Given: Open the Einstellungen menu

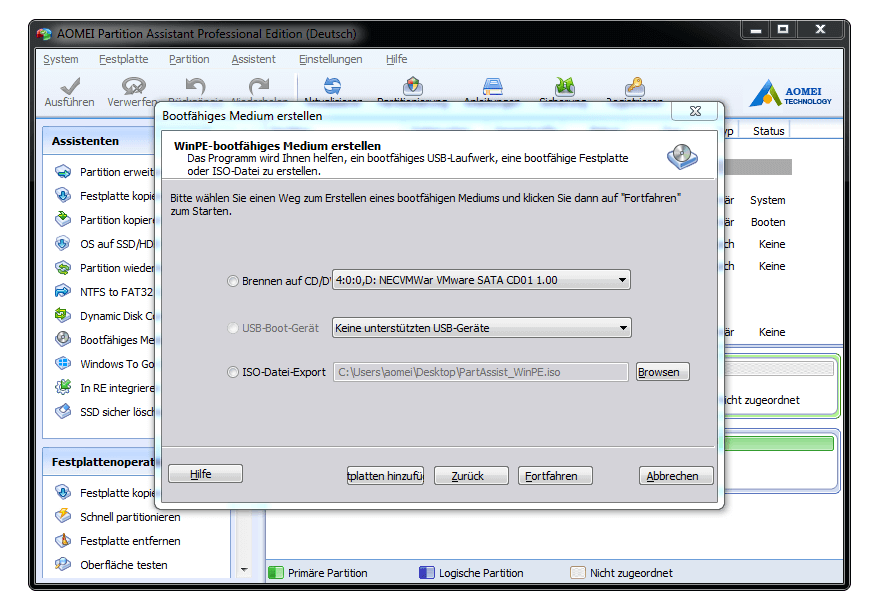Looking at the screenshot, I should 330,59.
